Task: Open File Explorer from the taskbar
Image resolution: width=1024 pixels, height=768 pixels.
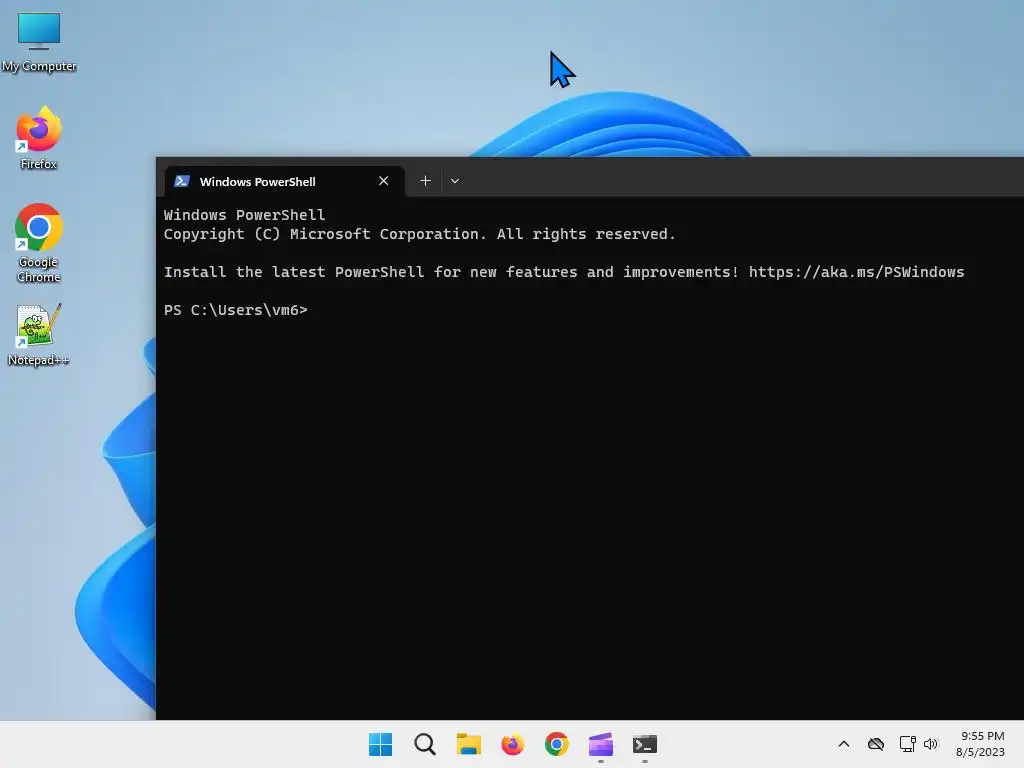Action: point(468,744)
